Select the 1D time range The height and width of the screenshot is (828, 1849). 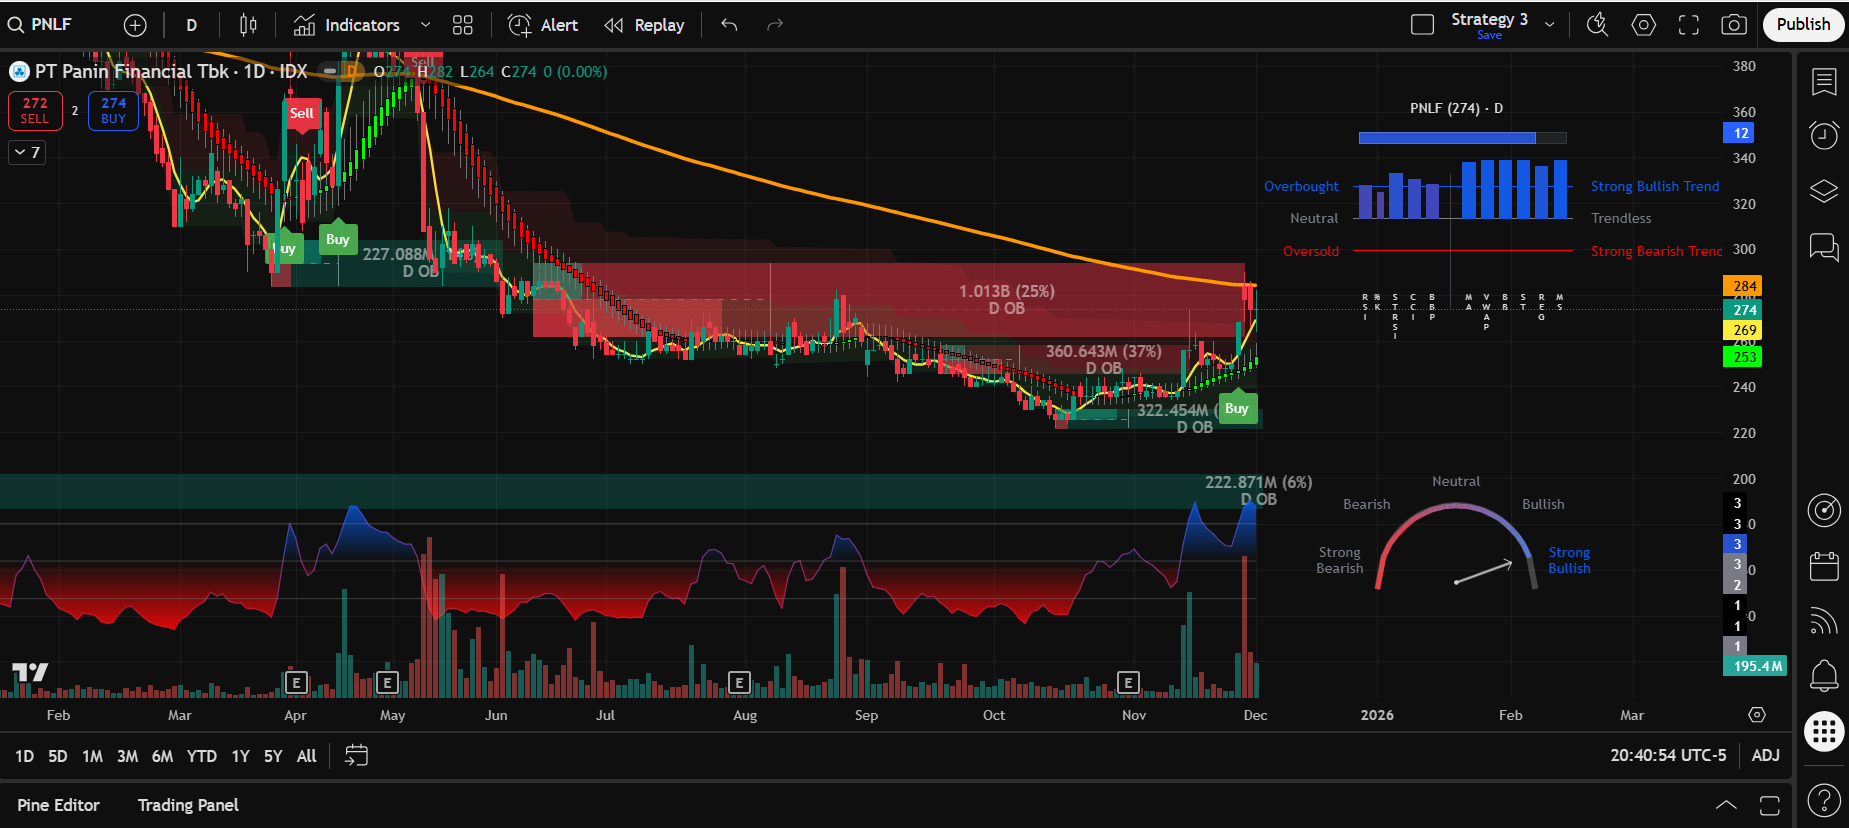[x=25, y=756]
